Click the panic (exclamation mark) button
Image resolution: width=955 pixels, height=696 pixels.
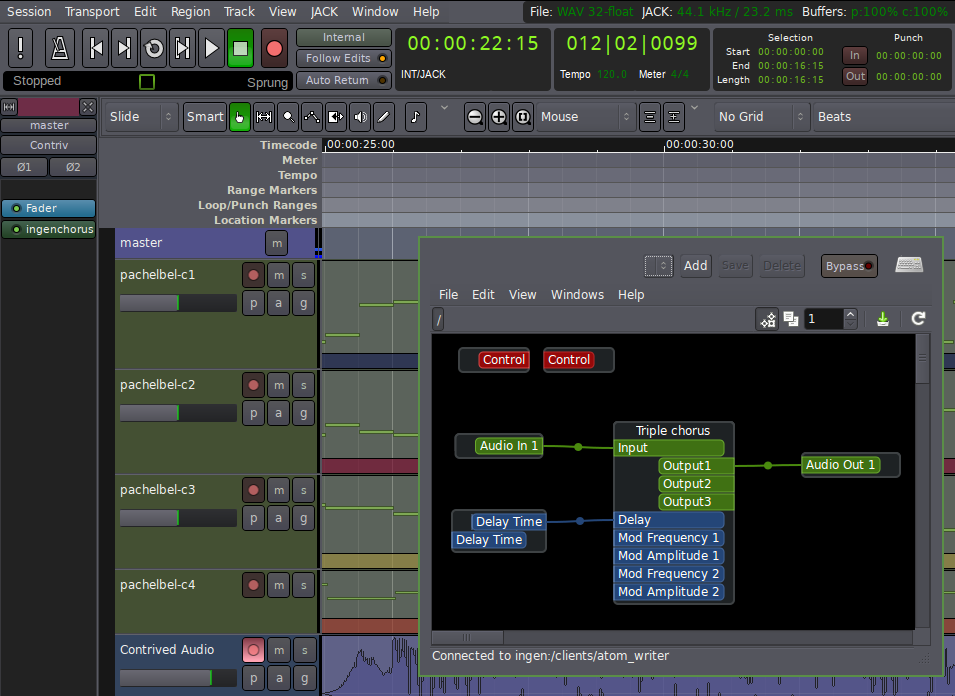click(21, 47)
